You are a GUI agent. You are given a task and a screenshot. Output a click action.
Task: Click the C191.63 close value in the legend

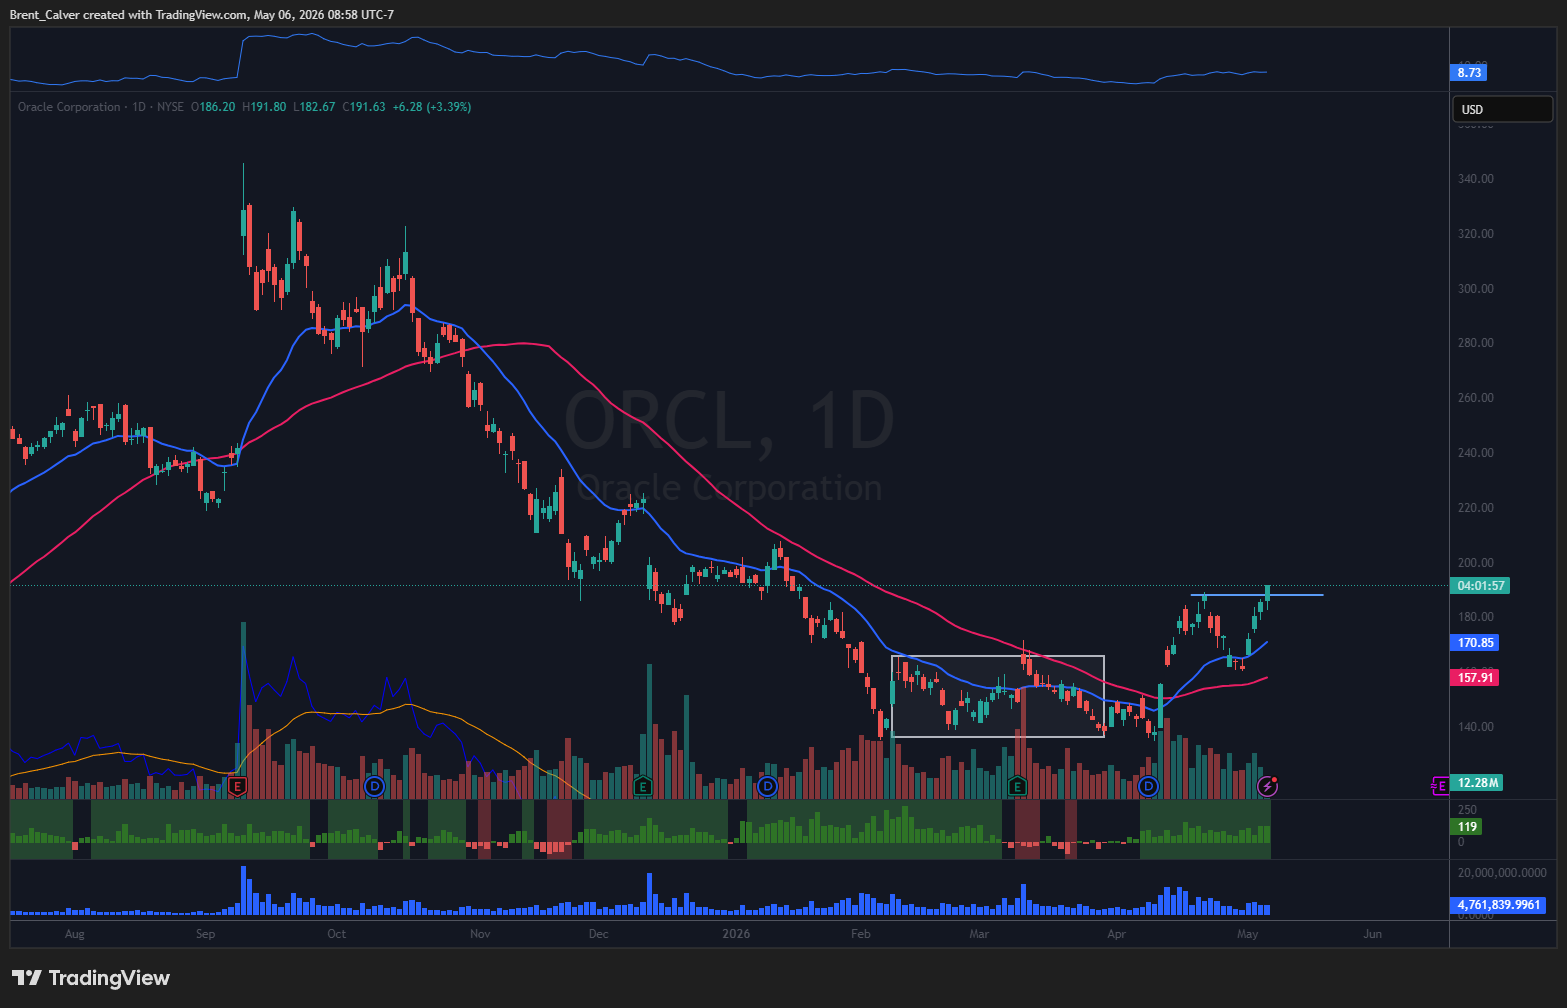(x=365, y=107)
